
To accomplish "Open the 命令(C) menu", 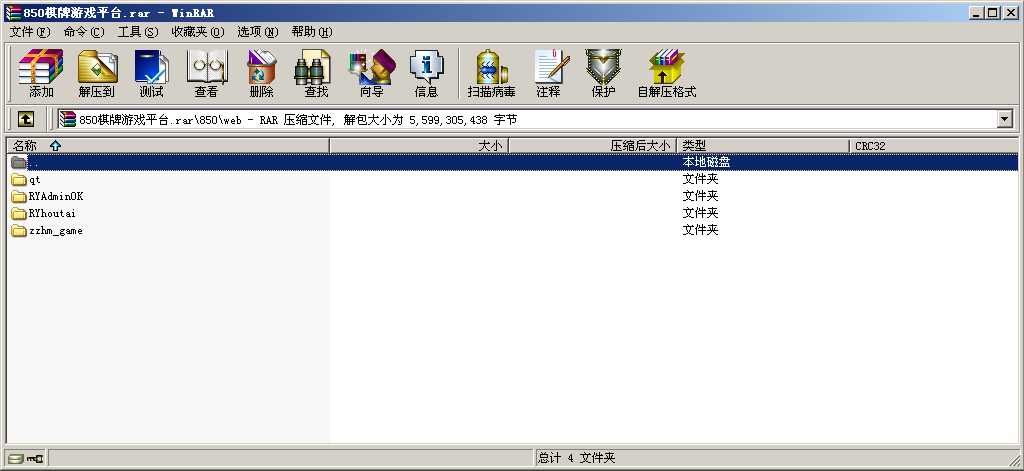I will click(x=84, y=32).
